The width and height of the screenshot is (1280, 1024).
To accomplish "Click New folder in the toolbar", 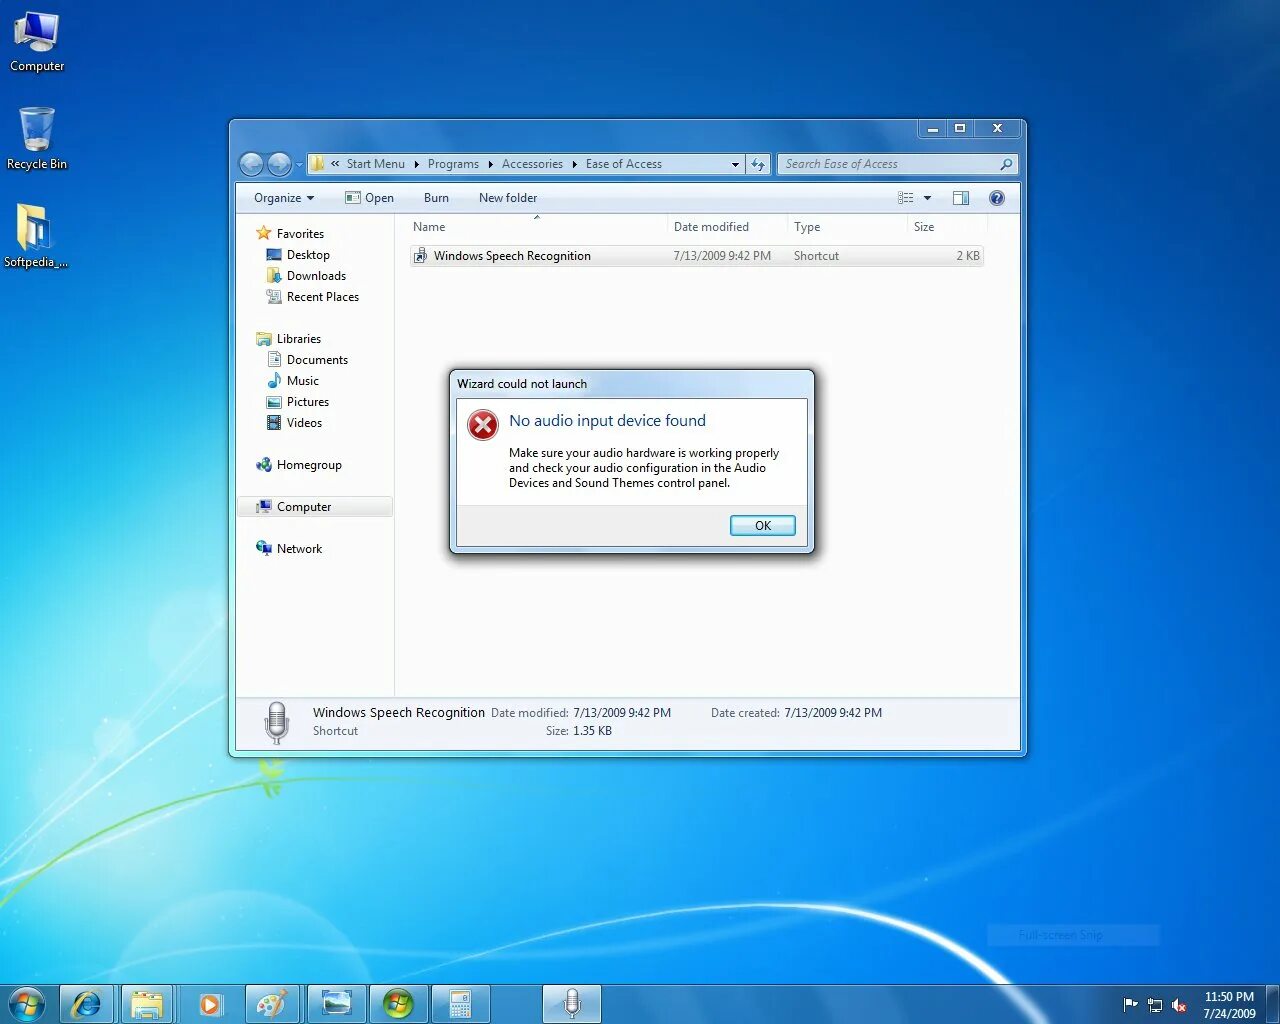I will pos(508,198).
